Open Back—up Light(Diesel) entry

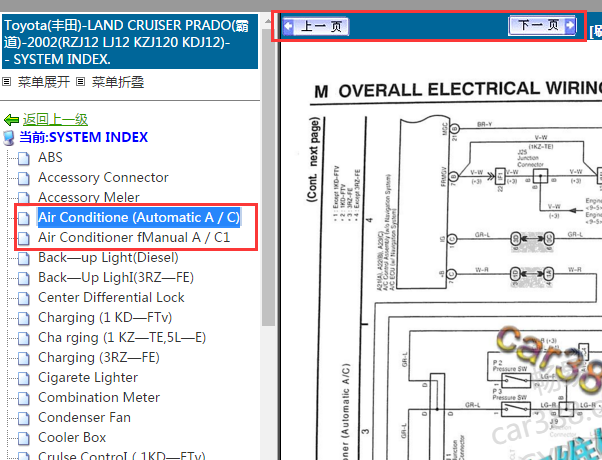pyautogui.click(x=108, y=257)
